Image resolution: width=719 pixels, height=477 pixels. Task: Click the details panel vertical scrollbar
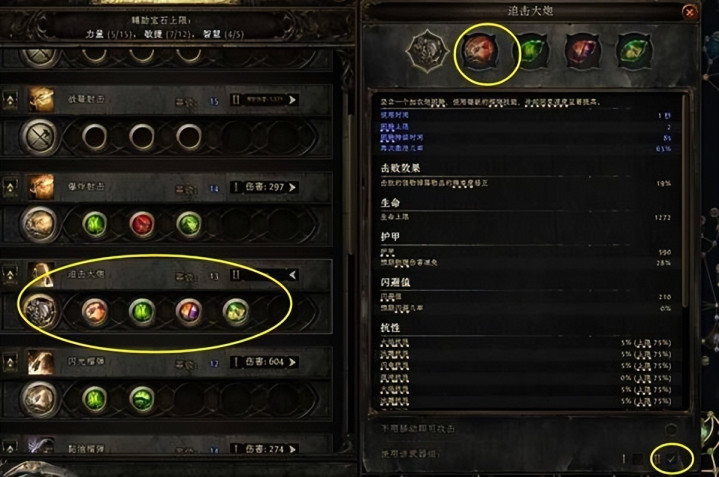click(685, 202)
